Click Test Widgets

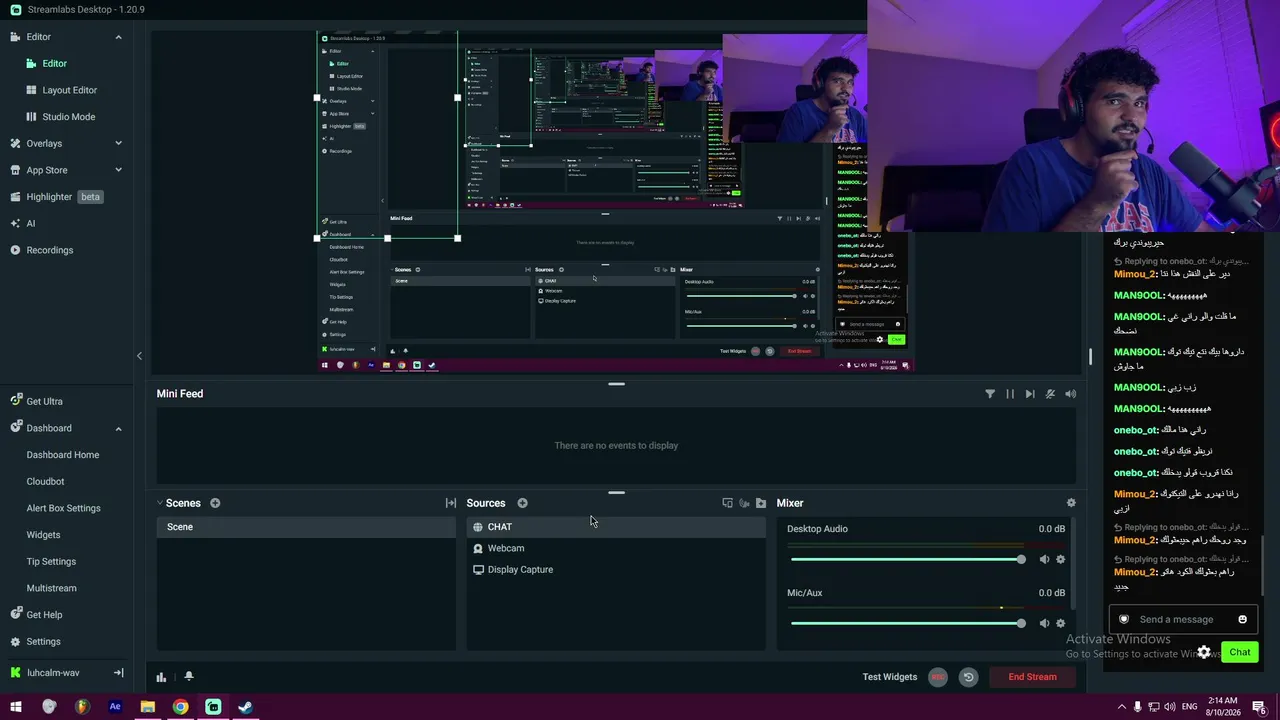[890, 677]
